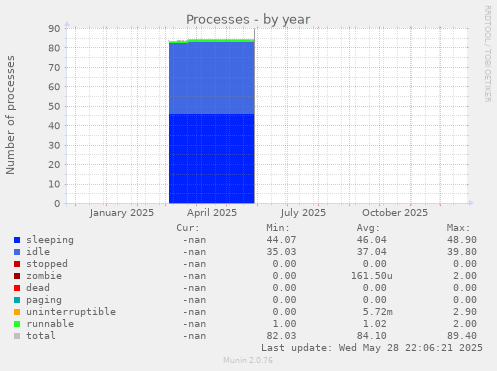Click the y-axis value 0
497x371 pixels.
coord(57,204)
